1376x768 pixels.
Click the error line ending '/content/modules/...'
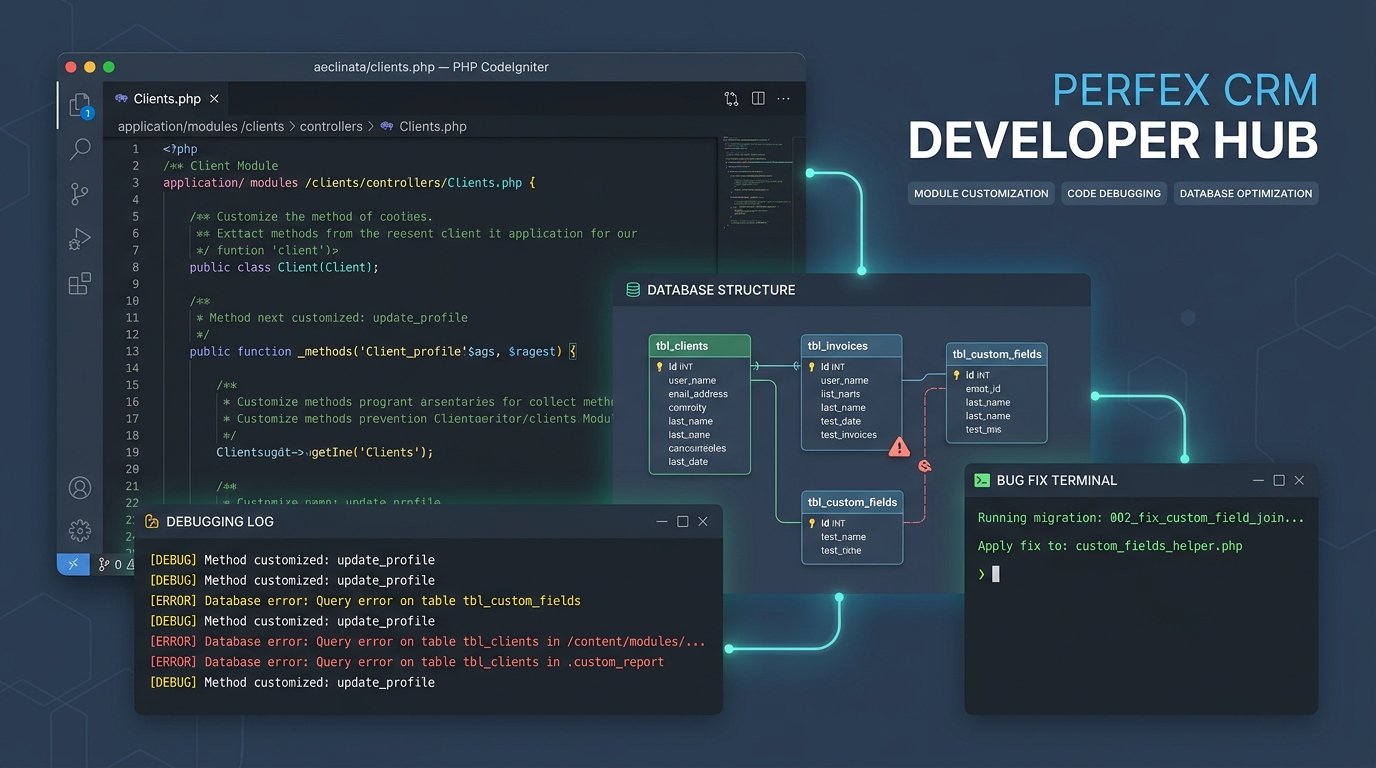(427, 642)
